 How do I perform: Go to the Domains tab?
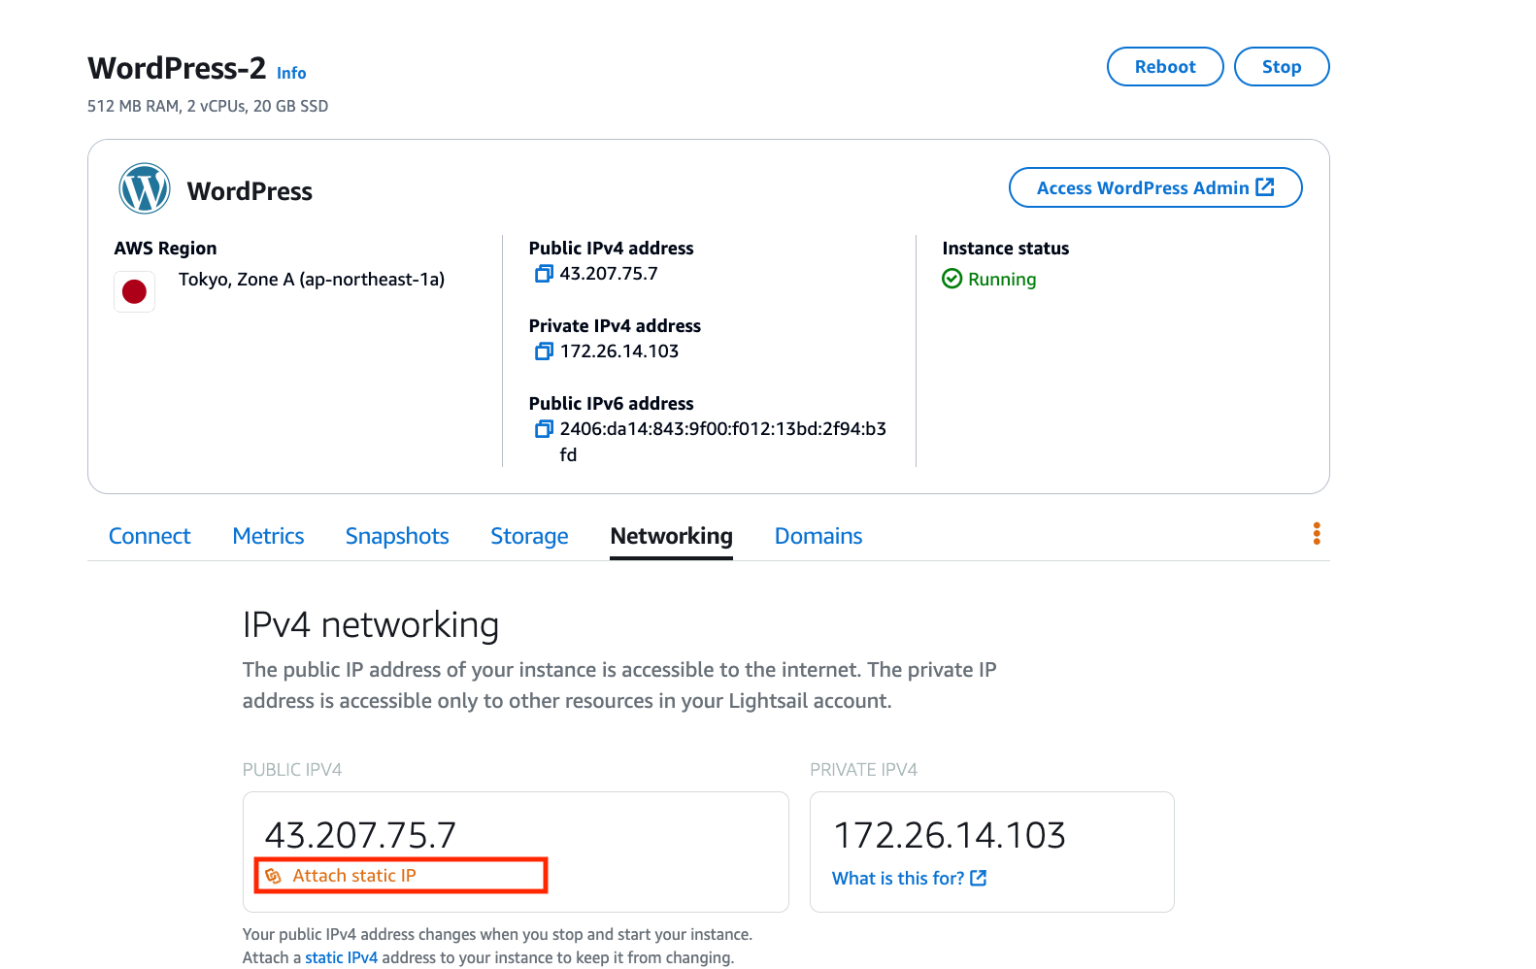pyautogui.click(x=818, y=536)
